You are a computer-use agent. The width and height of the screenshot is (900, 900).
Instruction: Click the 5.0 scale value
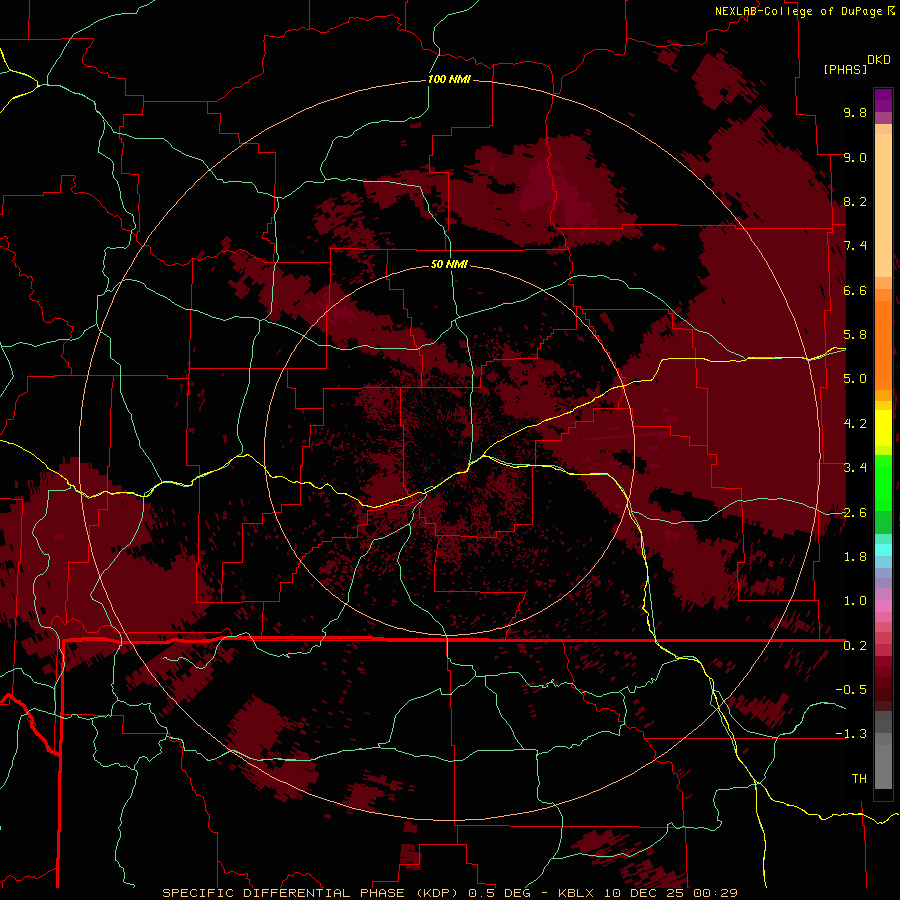point(855,379)
